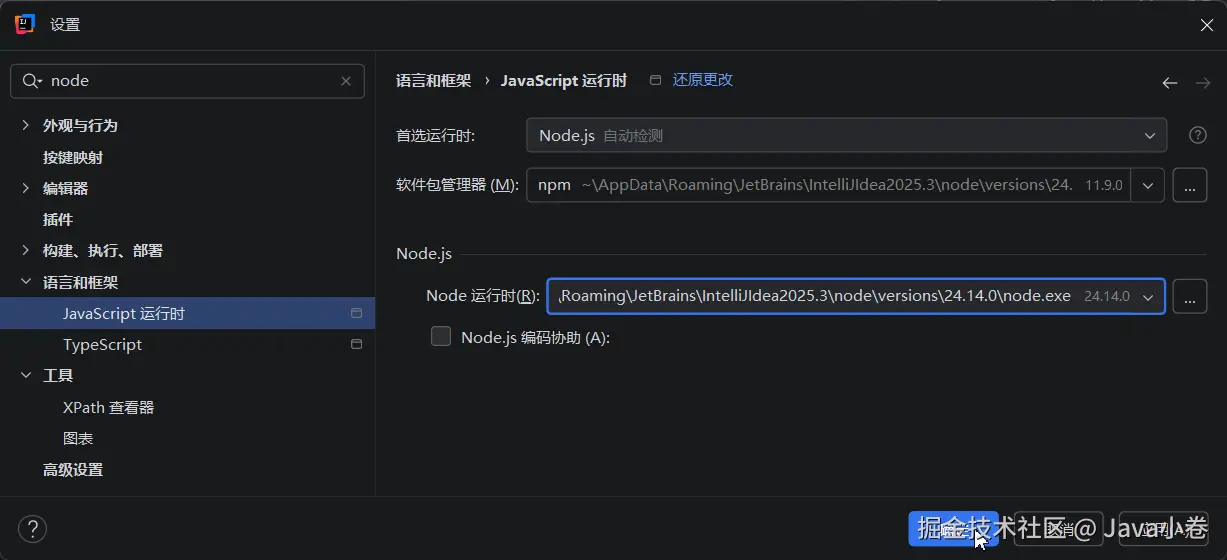1227x560 pixels.
Task: Click the IntelliJ IDEA logo icon
Action: (x=25, y=24)
